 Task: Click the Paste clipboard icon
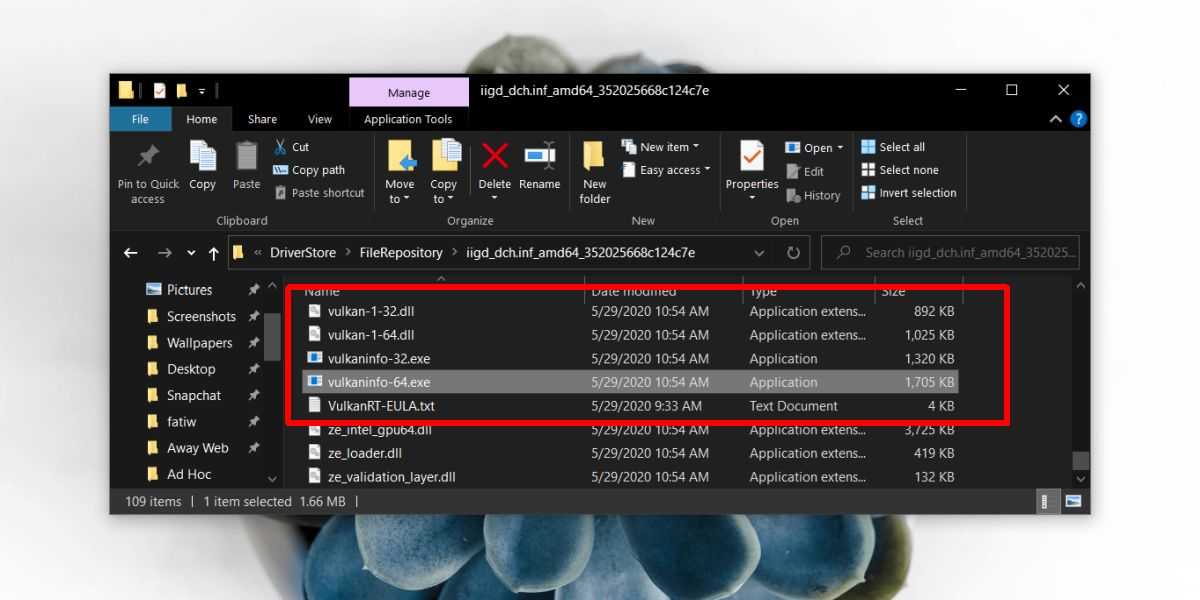246,157
